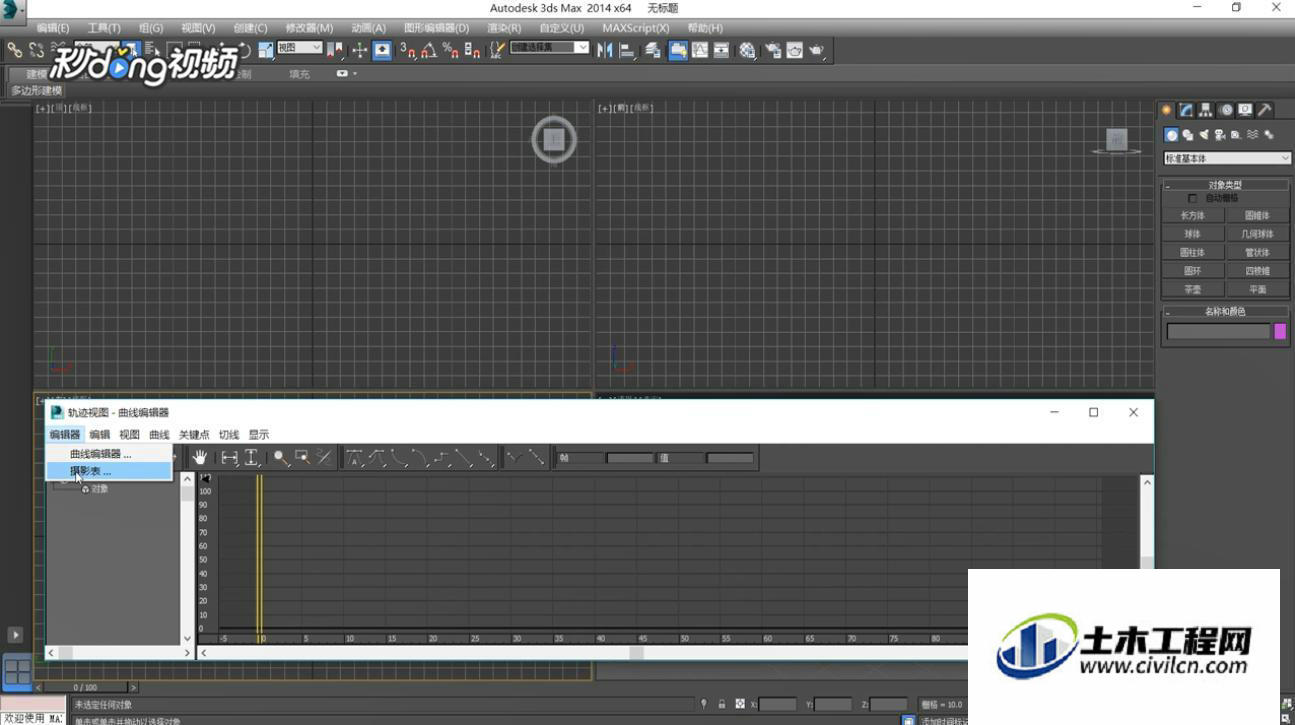This screenshot has height=725, width=1295.
Task: Click the 几何球体 button
Action: (1257, 234)
